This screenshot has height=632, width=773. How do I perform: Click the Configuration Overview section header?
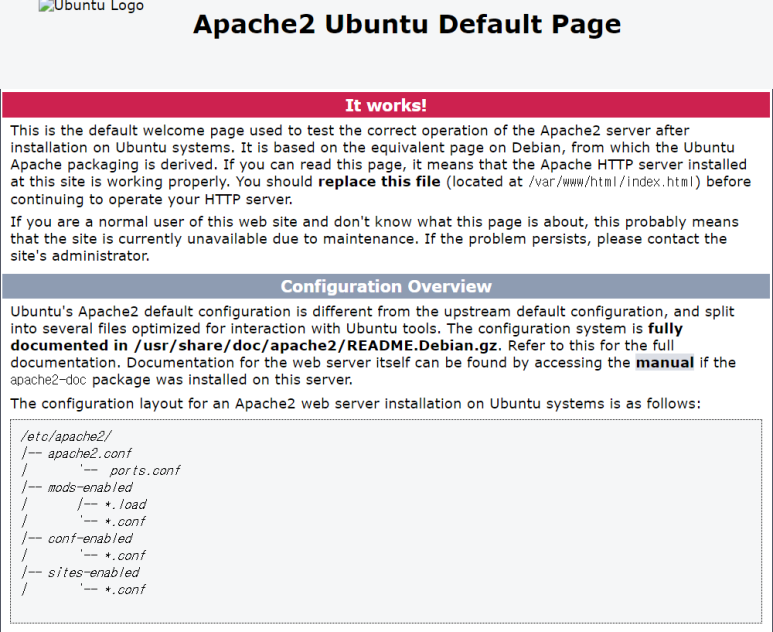pyautogui.click(x=386, y=286)
